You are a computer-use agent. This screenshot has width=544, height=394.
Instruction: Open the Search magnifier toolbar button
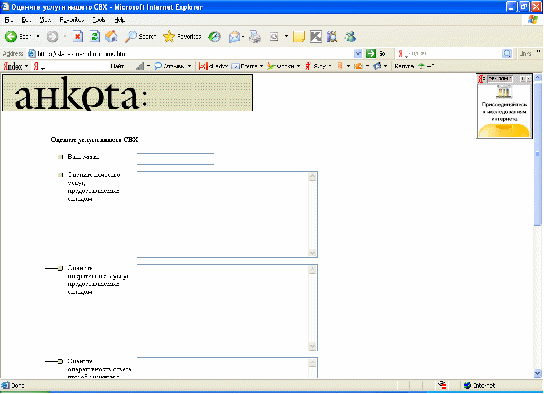coord(140,36)
